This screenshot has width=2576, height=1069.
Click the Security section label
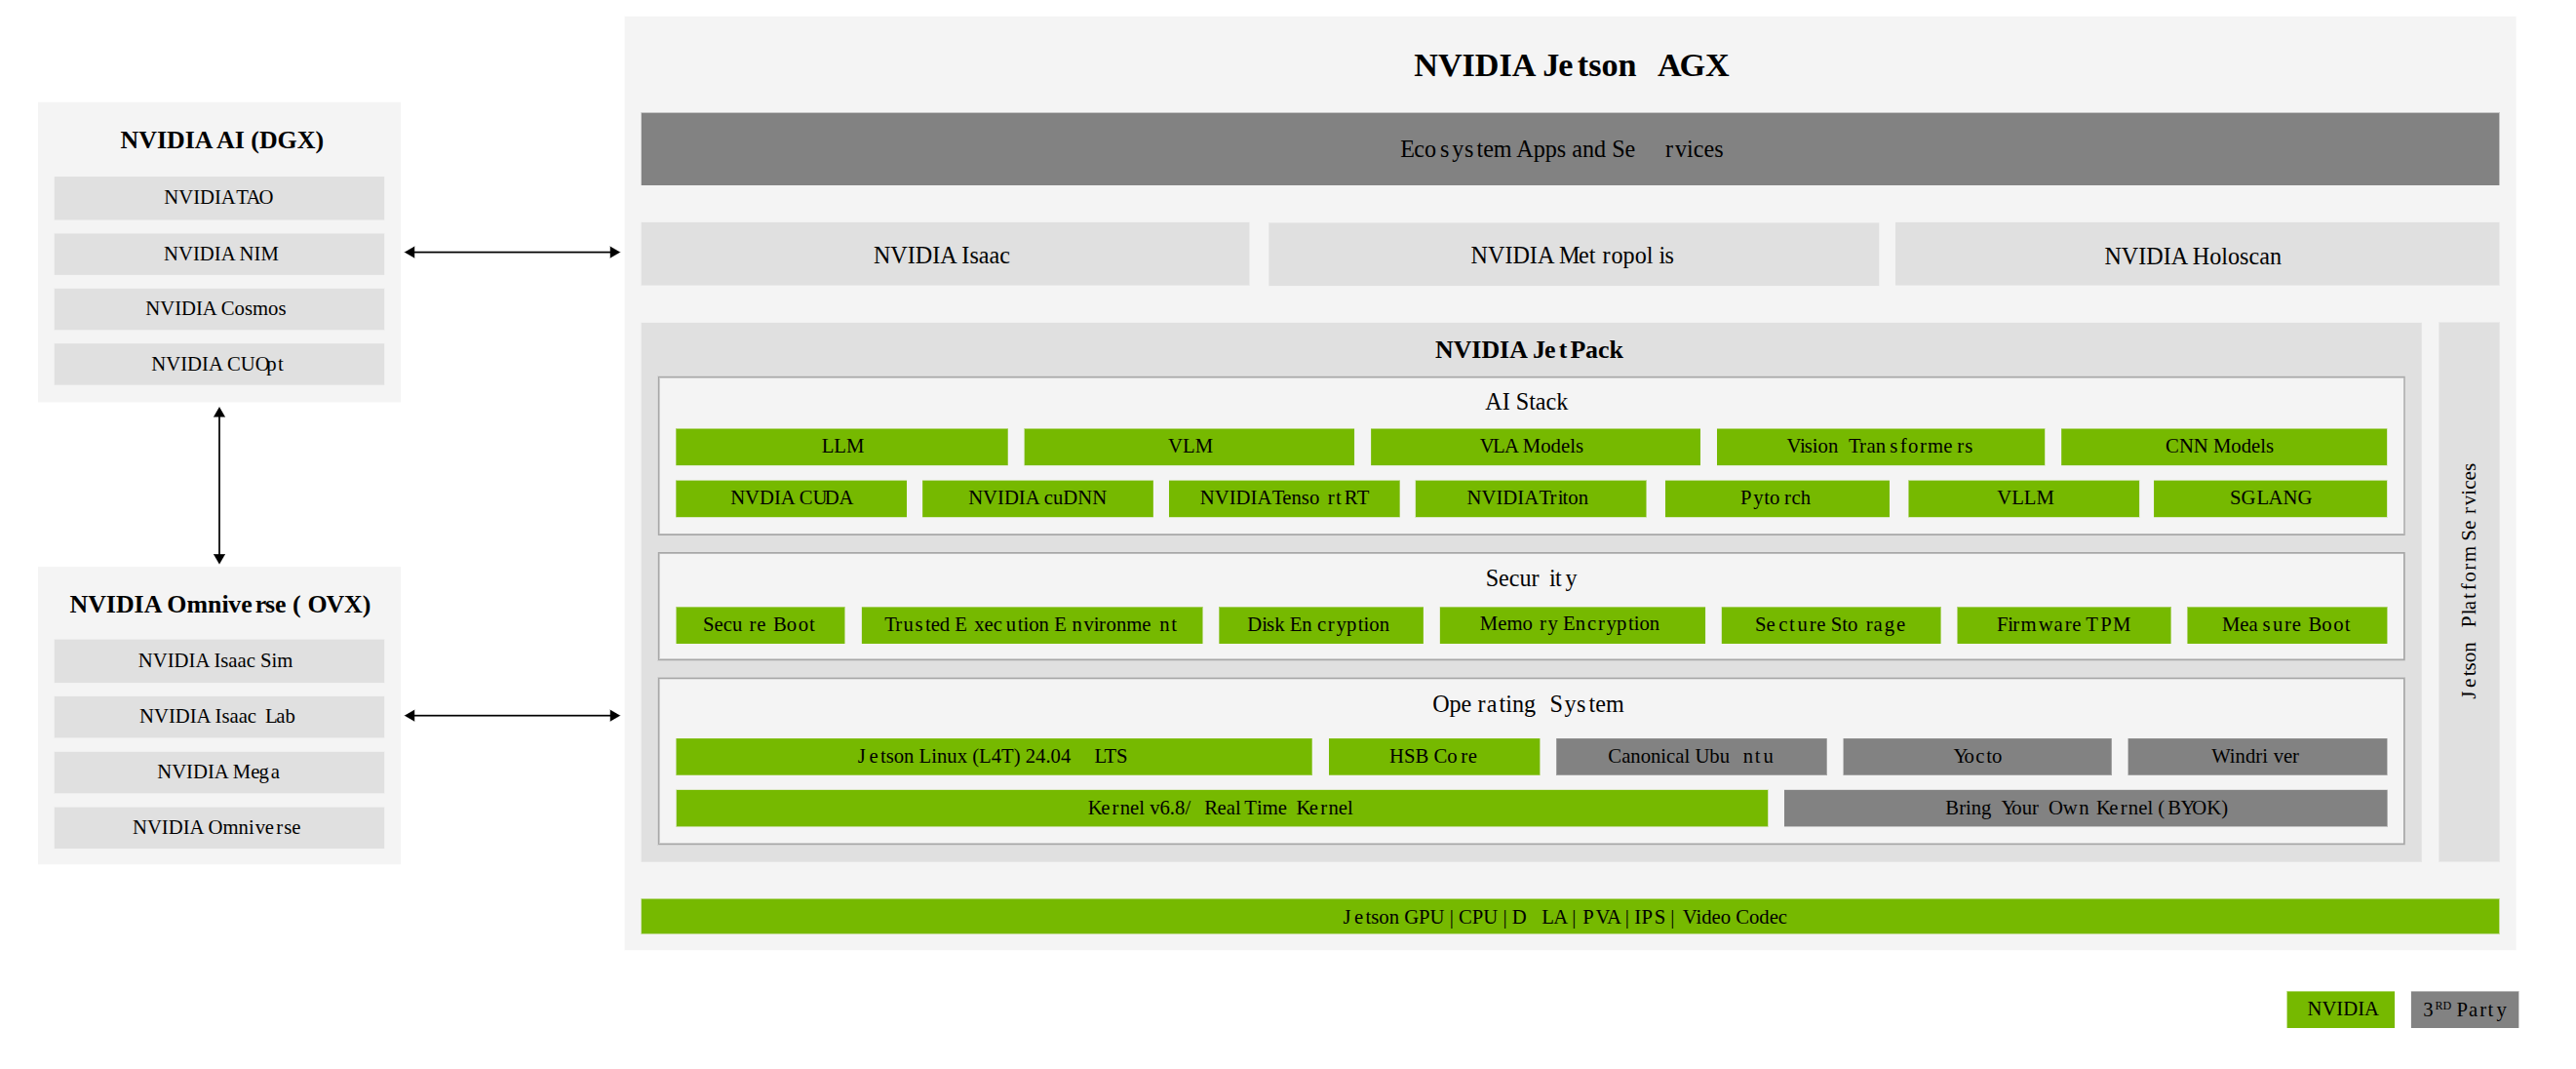tap(1531, 579)
